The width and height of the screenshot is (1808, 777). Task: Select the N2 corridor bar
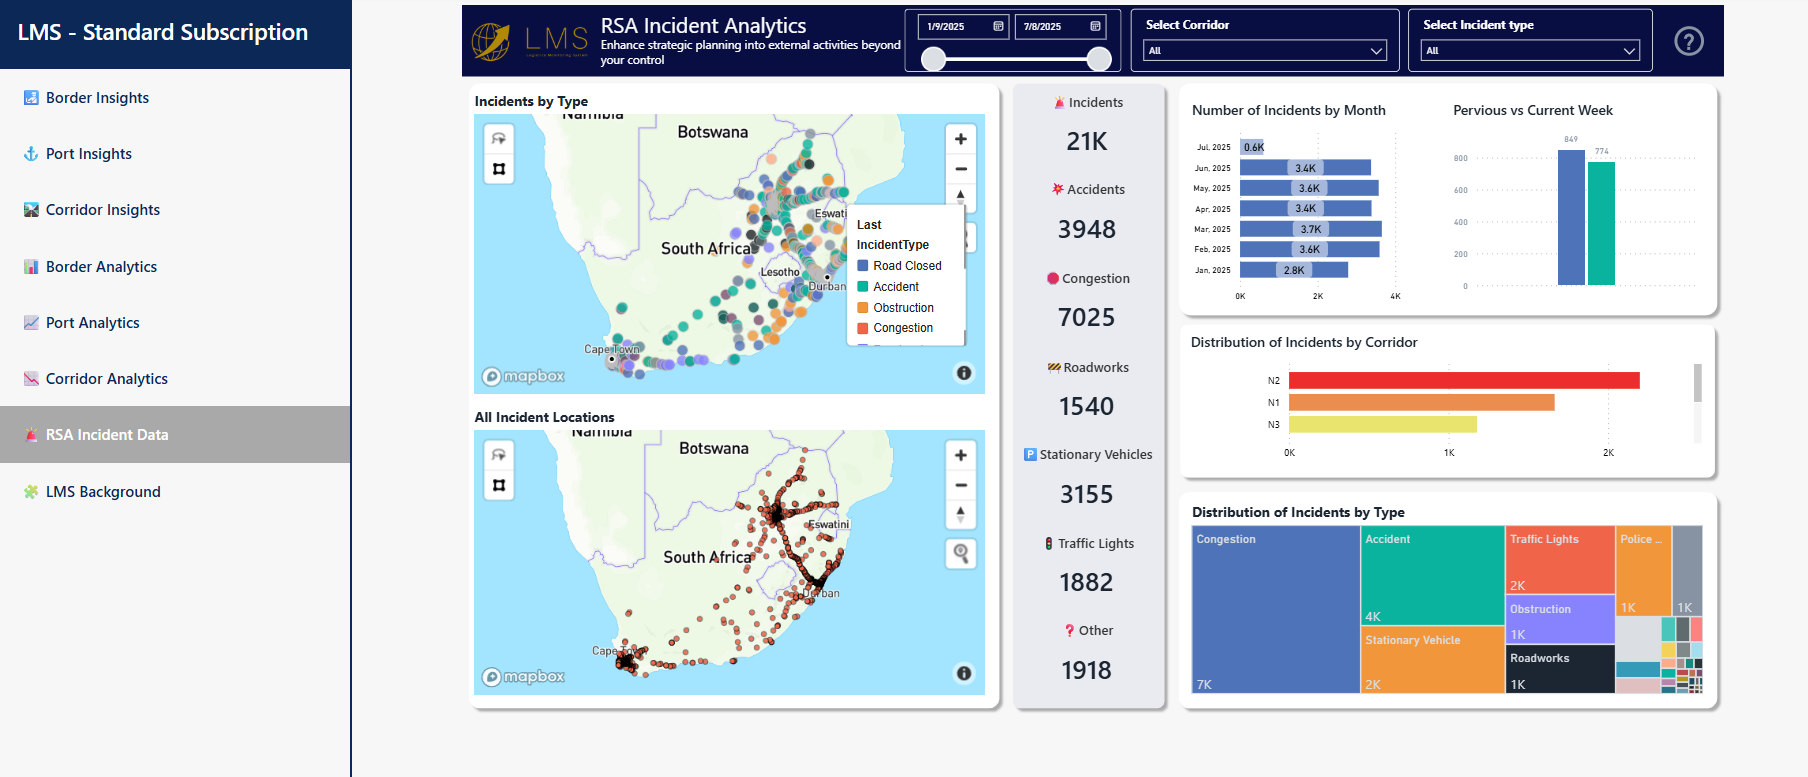coord(1464,380)
